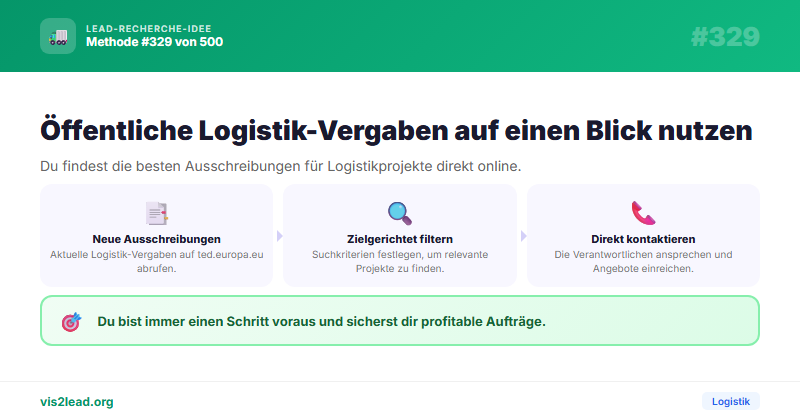
Task: Click the text 'Methode #329 von 500'
Action: coord(155,42)
